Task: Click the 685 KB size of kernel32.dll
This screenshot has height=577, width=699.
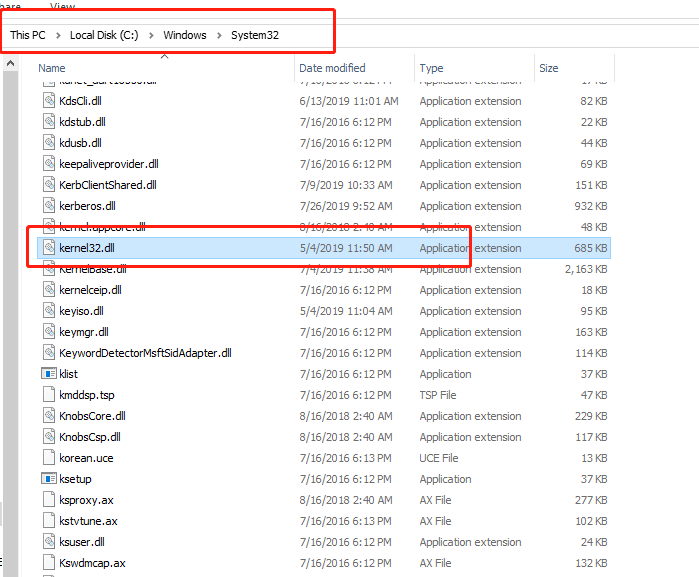Action: 591,248
